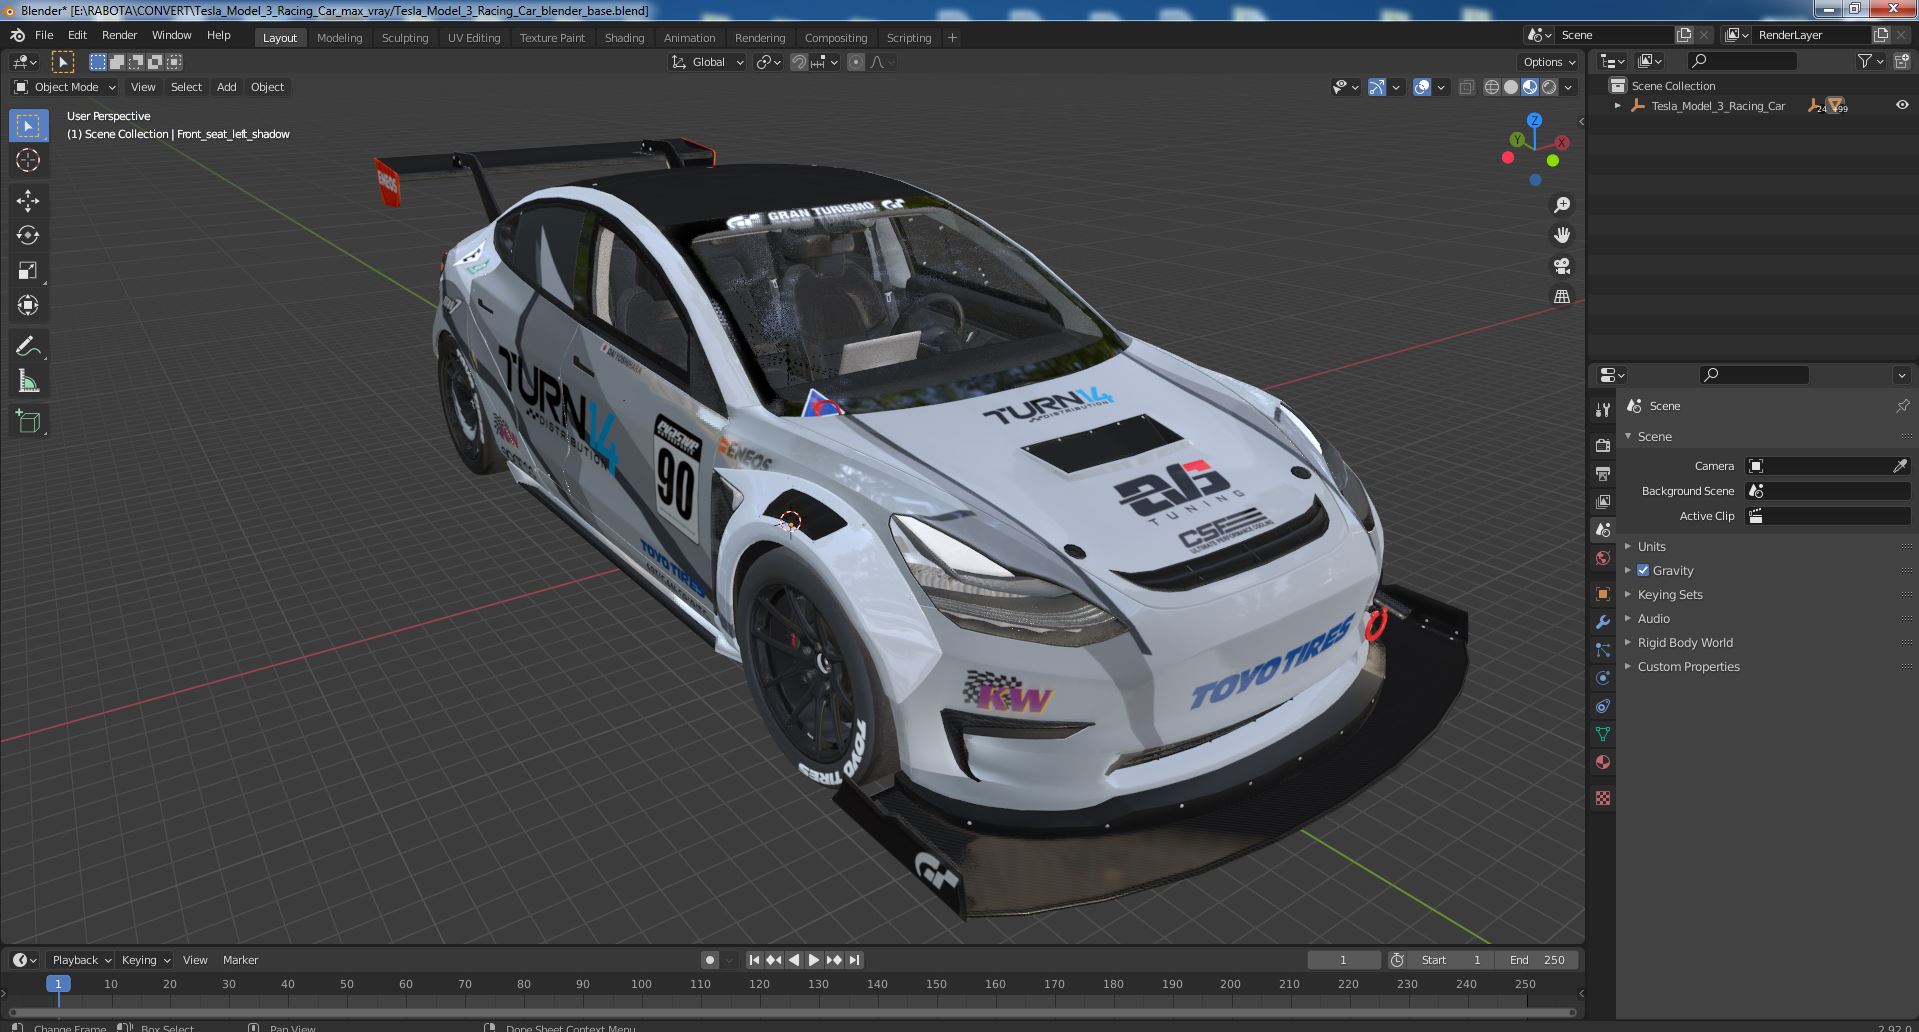Open the Texture properties tab
The height and width of the screenshot is (1032, 1919).
coord(1603,798)
